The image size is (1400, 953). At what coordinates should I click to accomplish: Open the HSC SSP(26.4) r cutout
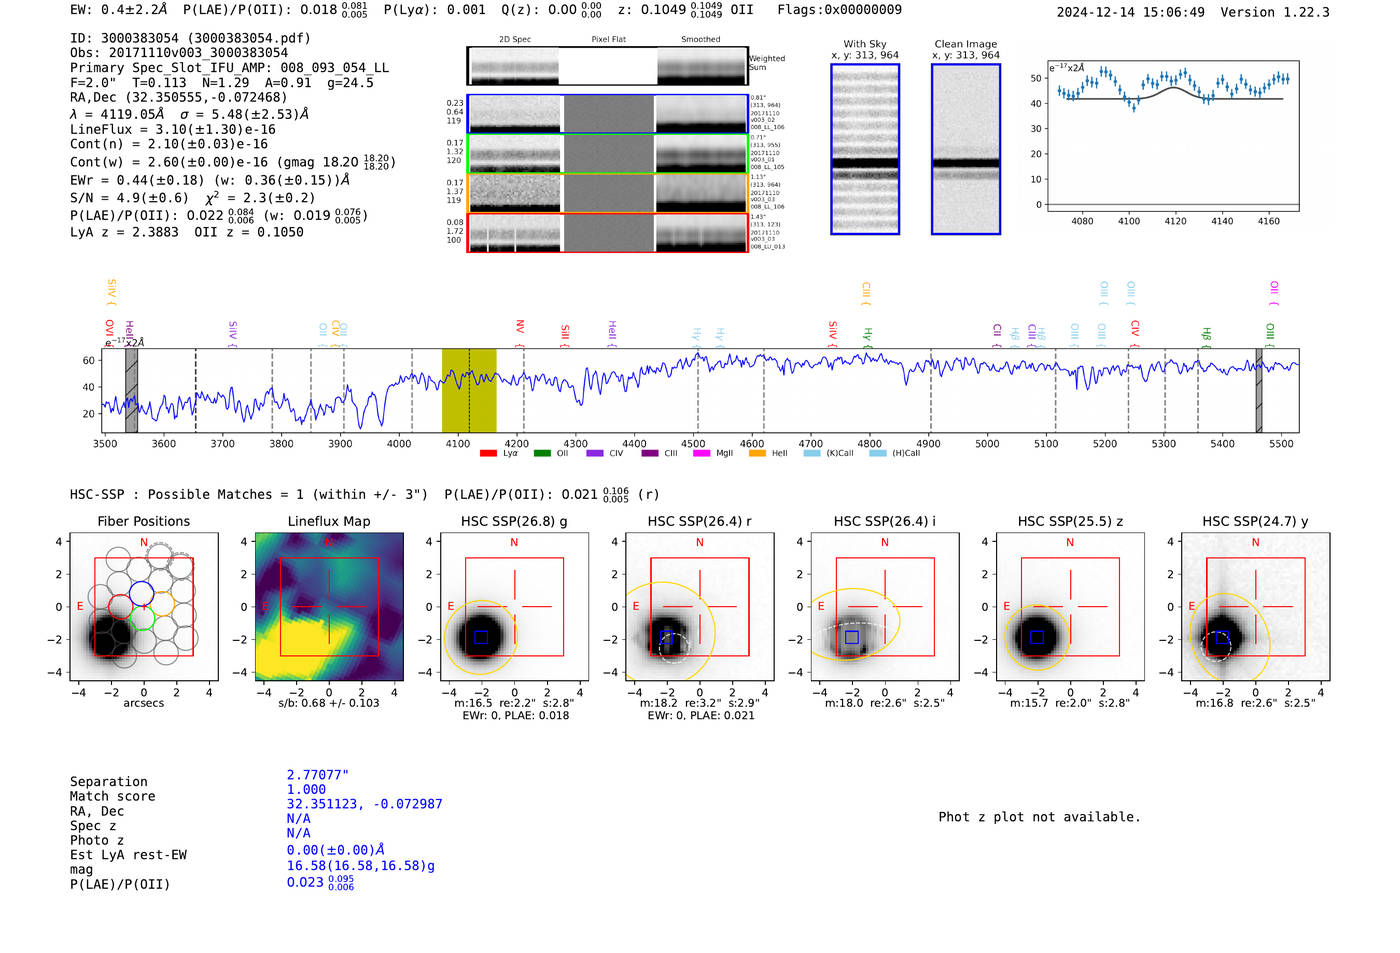click(x=699, y=607)
